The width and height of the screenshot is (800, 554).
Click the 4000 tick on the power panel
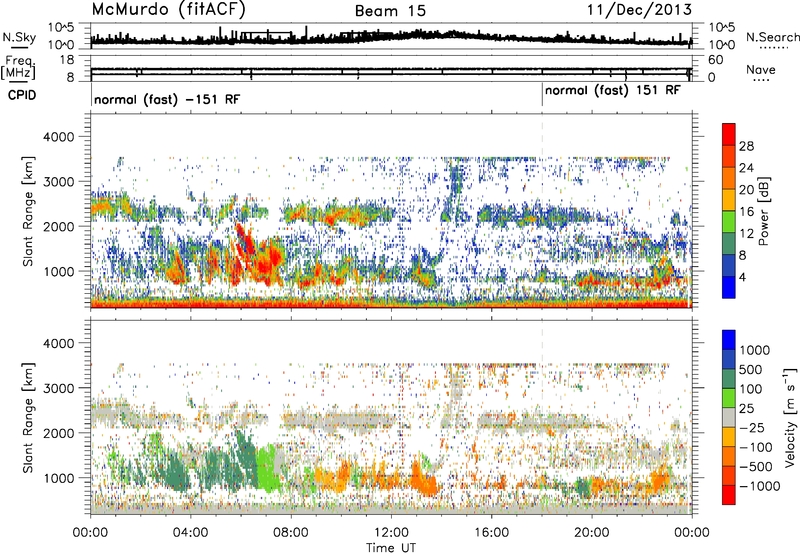pos(60,137)
